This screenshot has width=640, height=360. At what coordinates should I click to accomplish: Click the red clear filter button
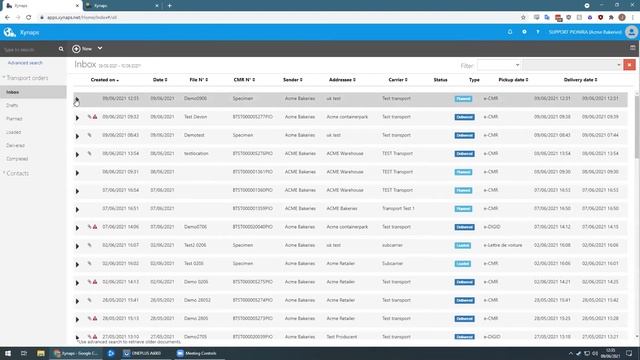pos(629,65)
